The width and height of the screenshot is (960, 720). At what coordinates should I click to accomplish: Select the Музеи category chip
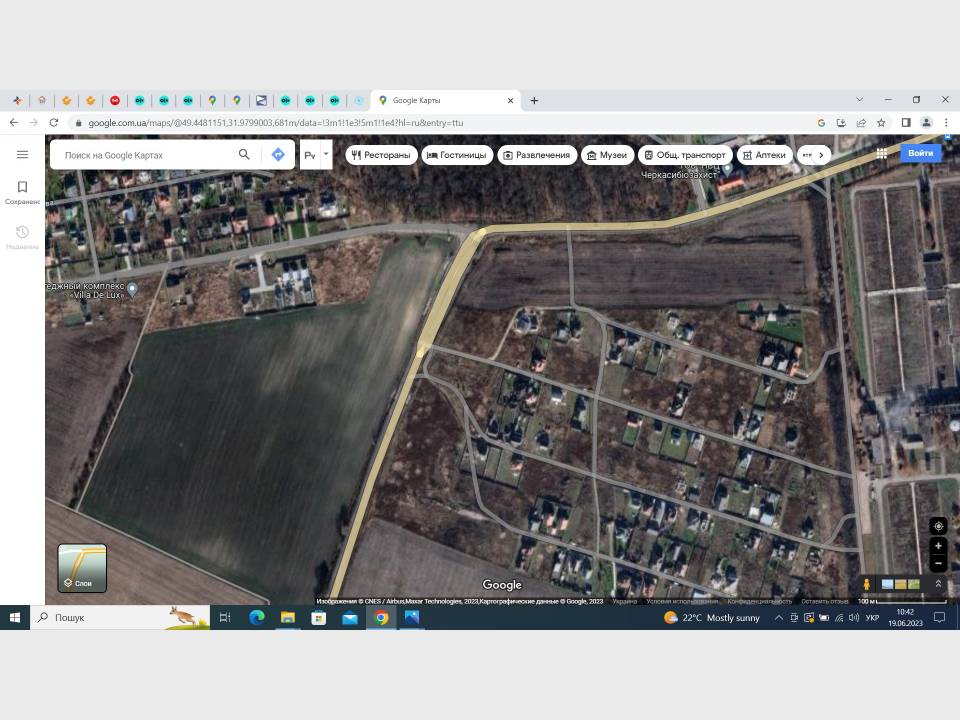(x=607, y=155)
